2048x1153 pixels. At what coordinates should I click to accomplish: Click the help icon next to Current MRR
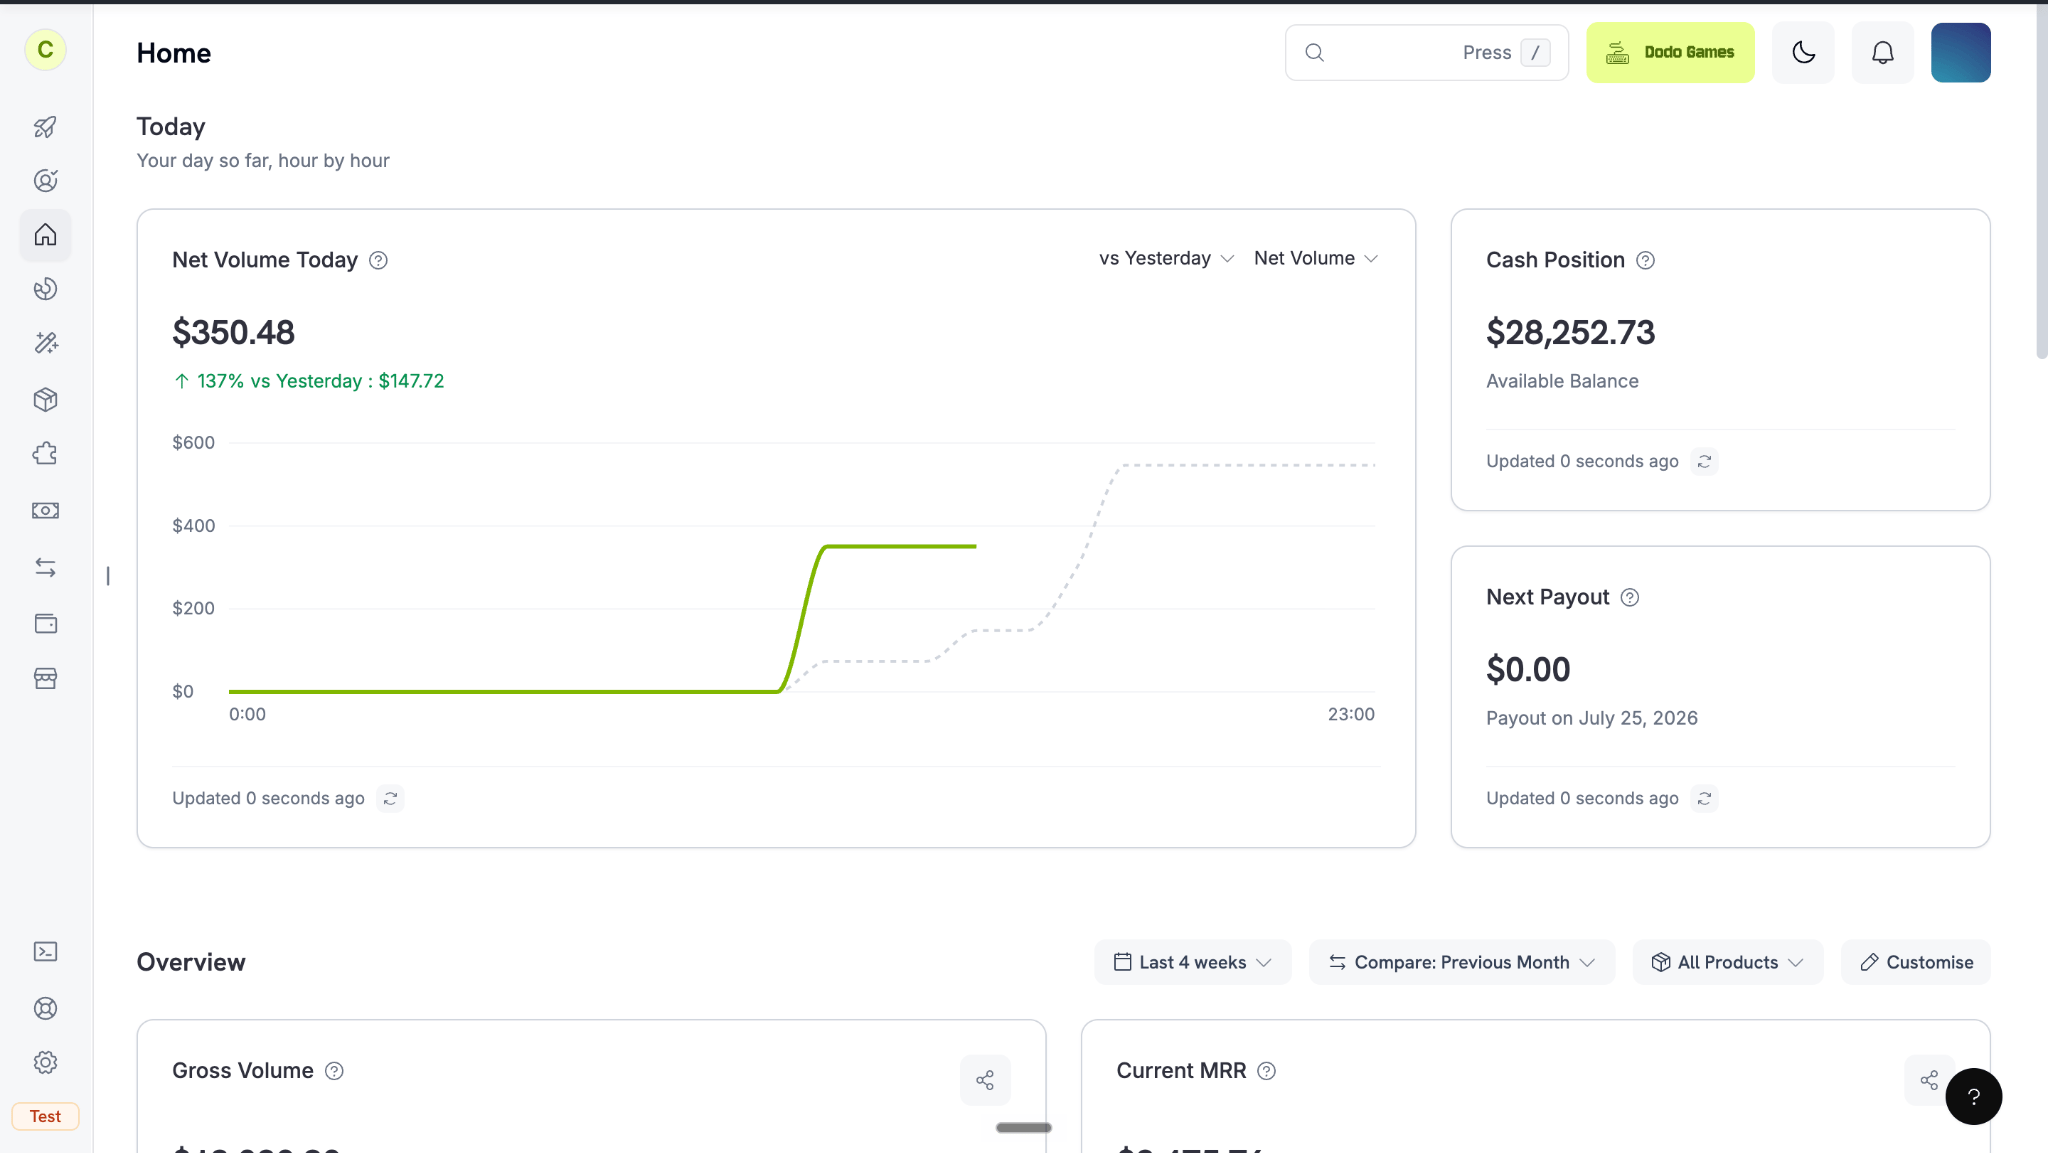tap(1266, 1071)
